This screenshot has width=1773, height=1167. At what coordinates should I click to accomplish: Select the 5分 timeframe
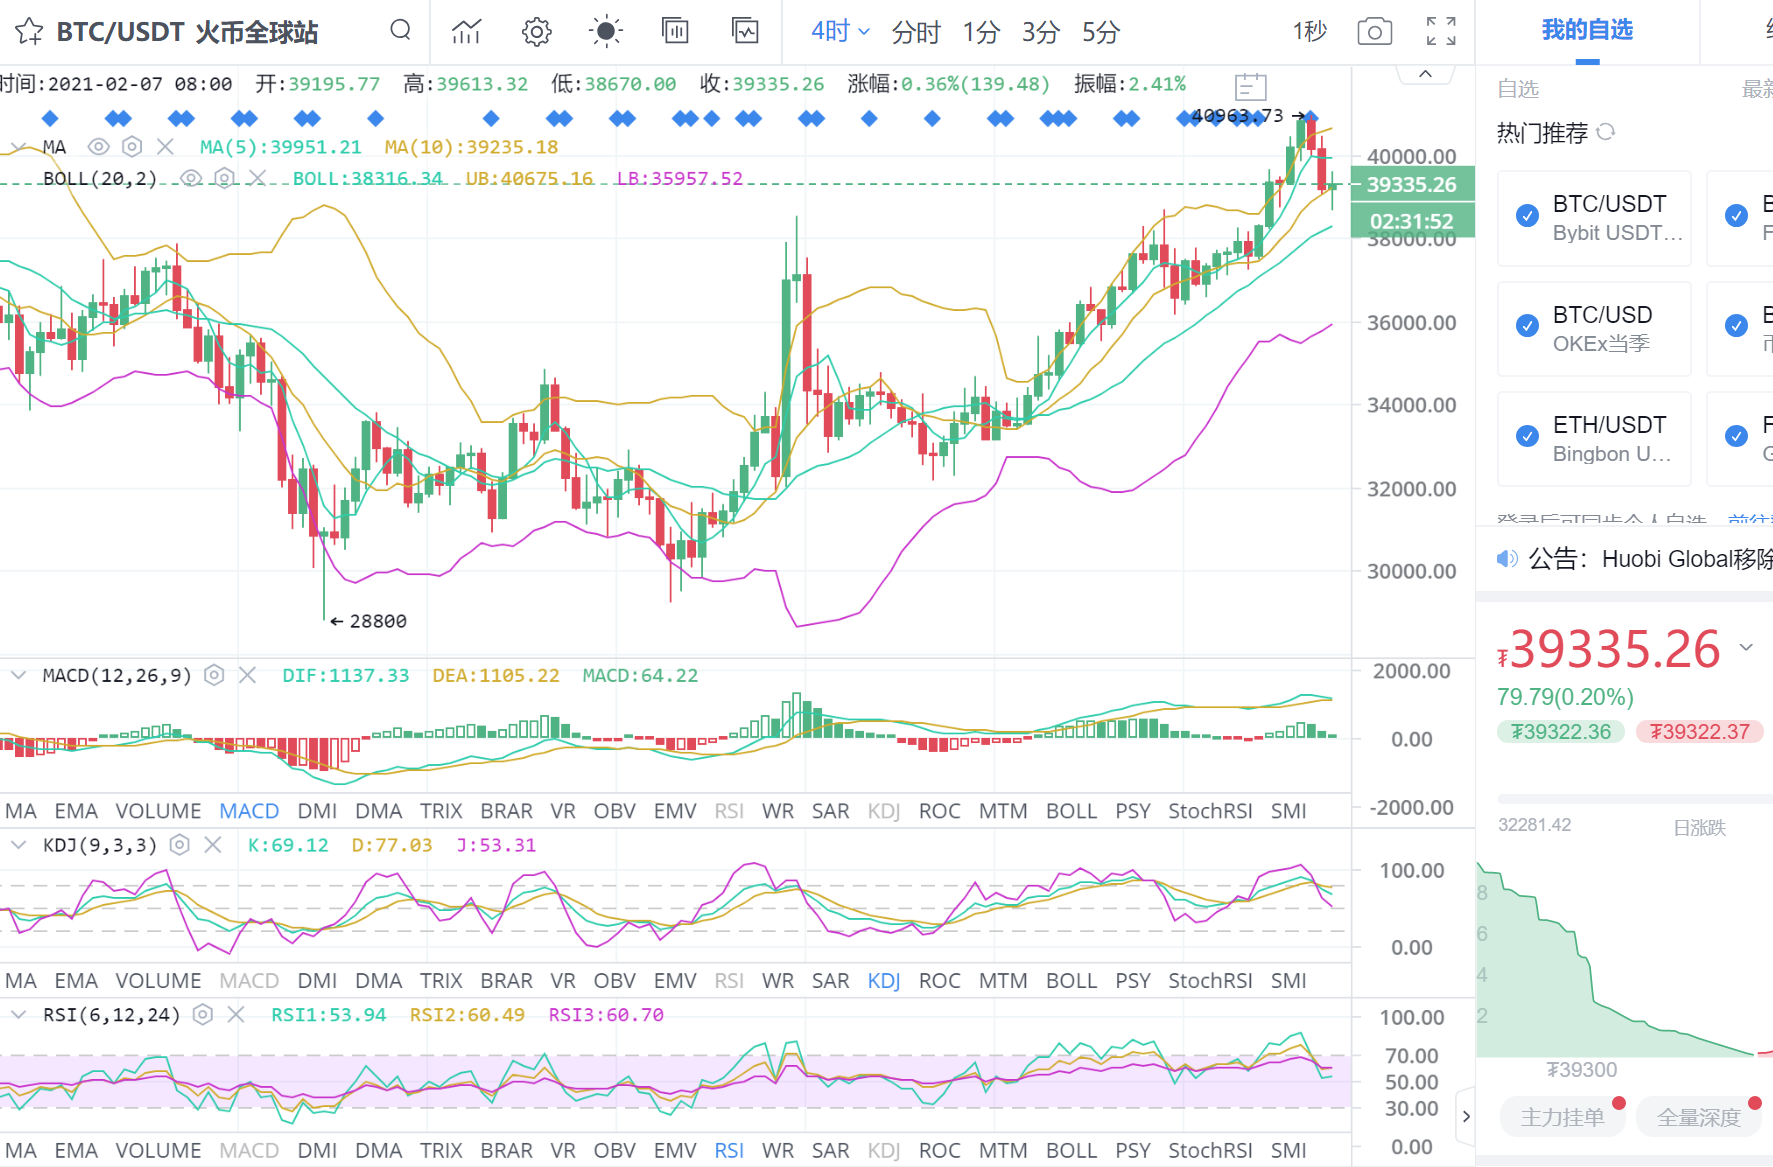1100,32
